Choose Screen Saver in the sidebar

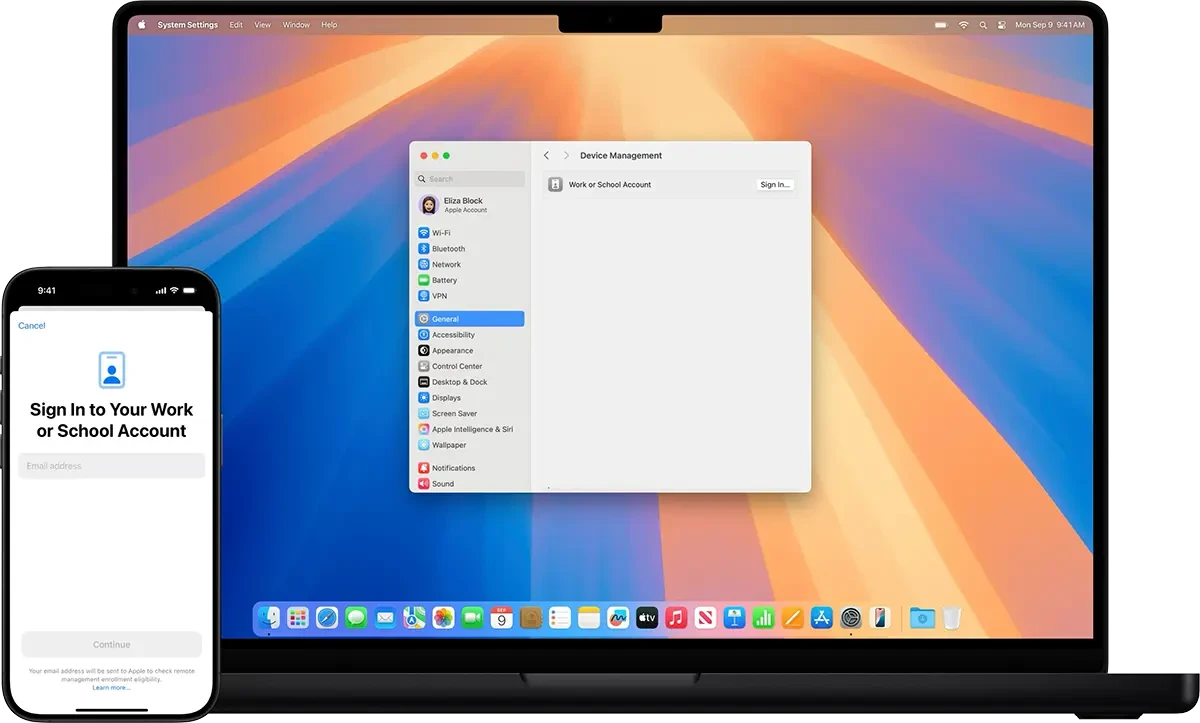(469, 414)
